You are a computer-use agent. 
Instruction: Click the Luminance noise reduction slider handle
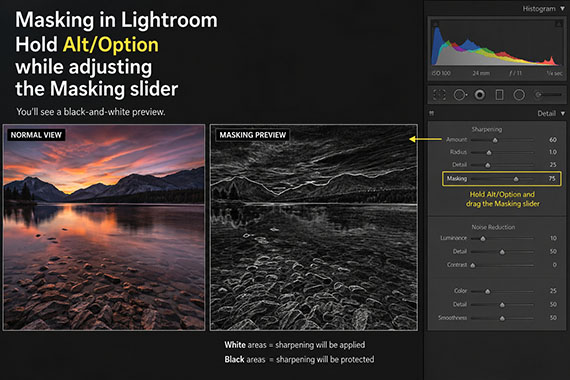tap(483, 239)
